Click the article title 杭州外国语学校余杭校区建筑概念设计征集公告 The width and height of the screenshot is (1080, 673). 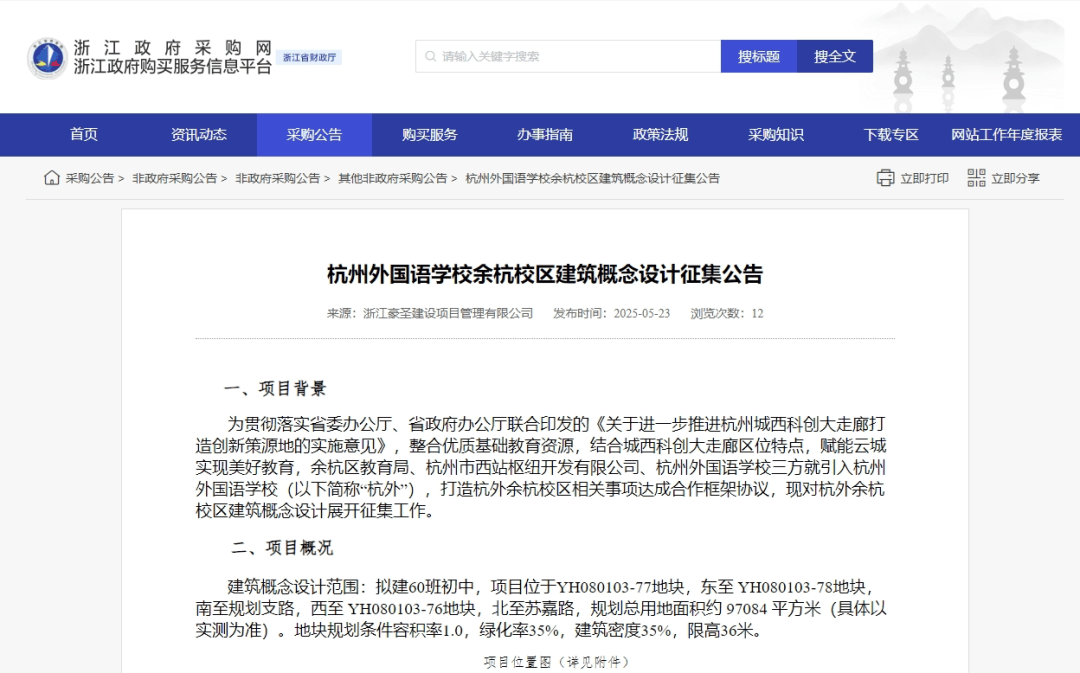(545, 274)
